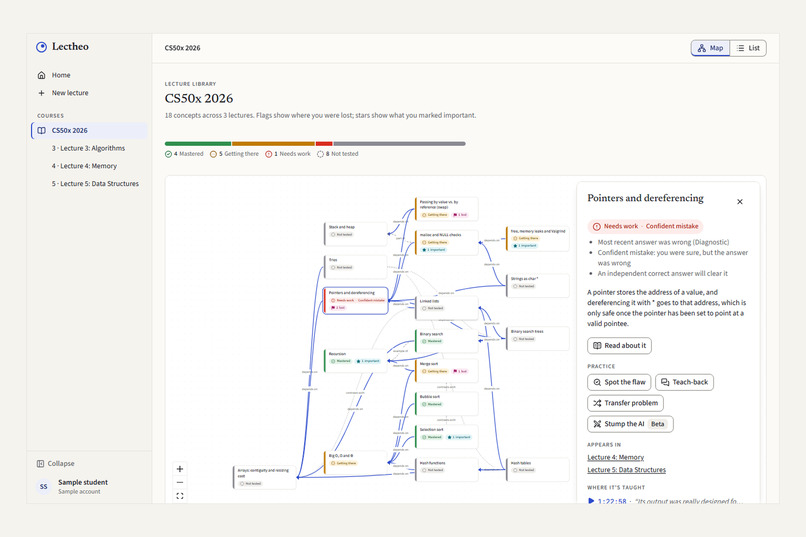Click the important star on Selection sort node
Viewport: 806px width, 537px height.
point(459,437)
